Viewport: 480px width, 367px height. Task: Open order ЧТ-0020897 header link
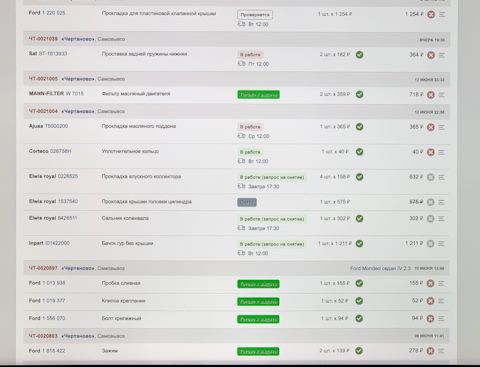pos(43,268)
